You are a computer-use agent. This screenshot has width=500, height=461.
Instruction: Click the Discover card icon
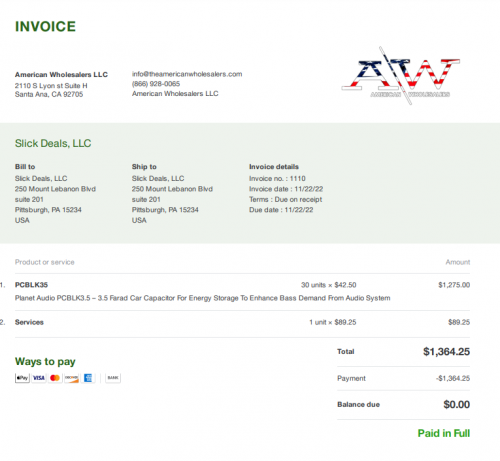click(x=71, y=378)
